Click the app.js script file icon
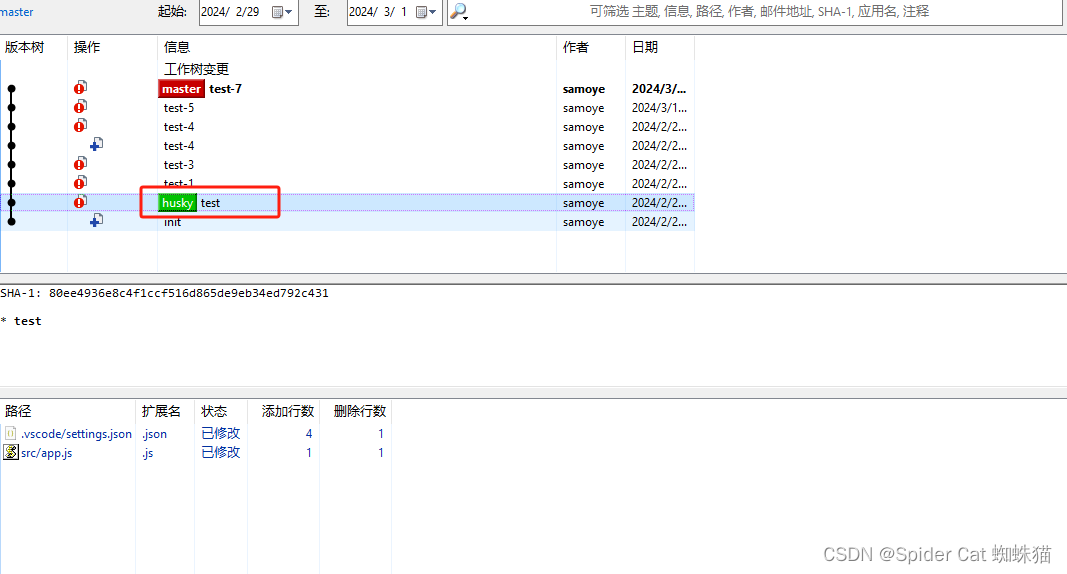 click(x=11, y=452)
